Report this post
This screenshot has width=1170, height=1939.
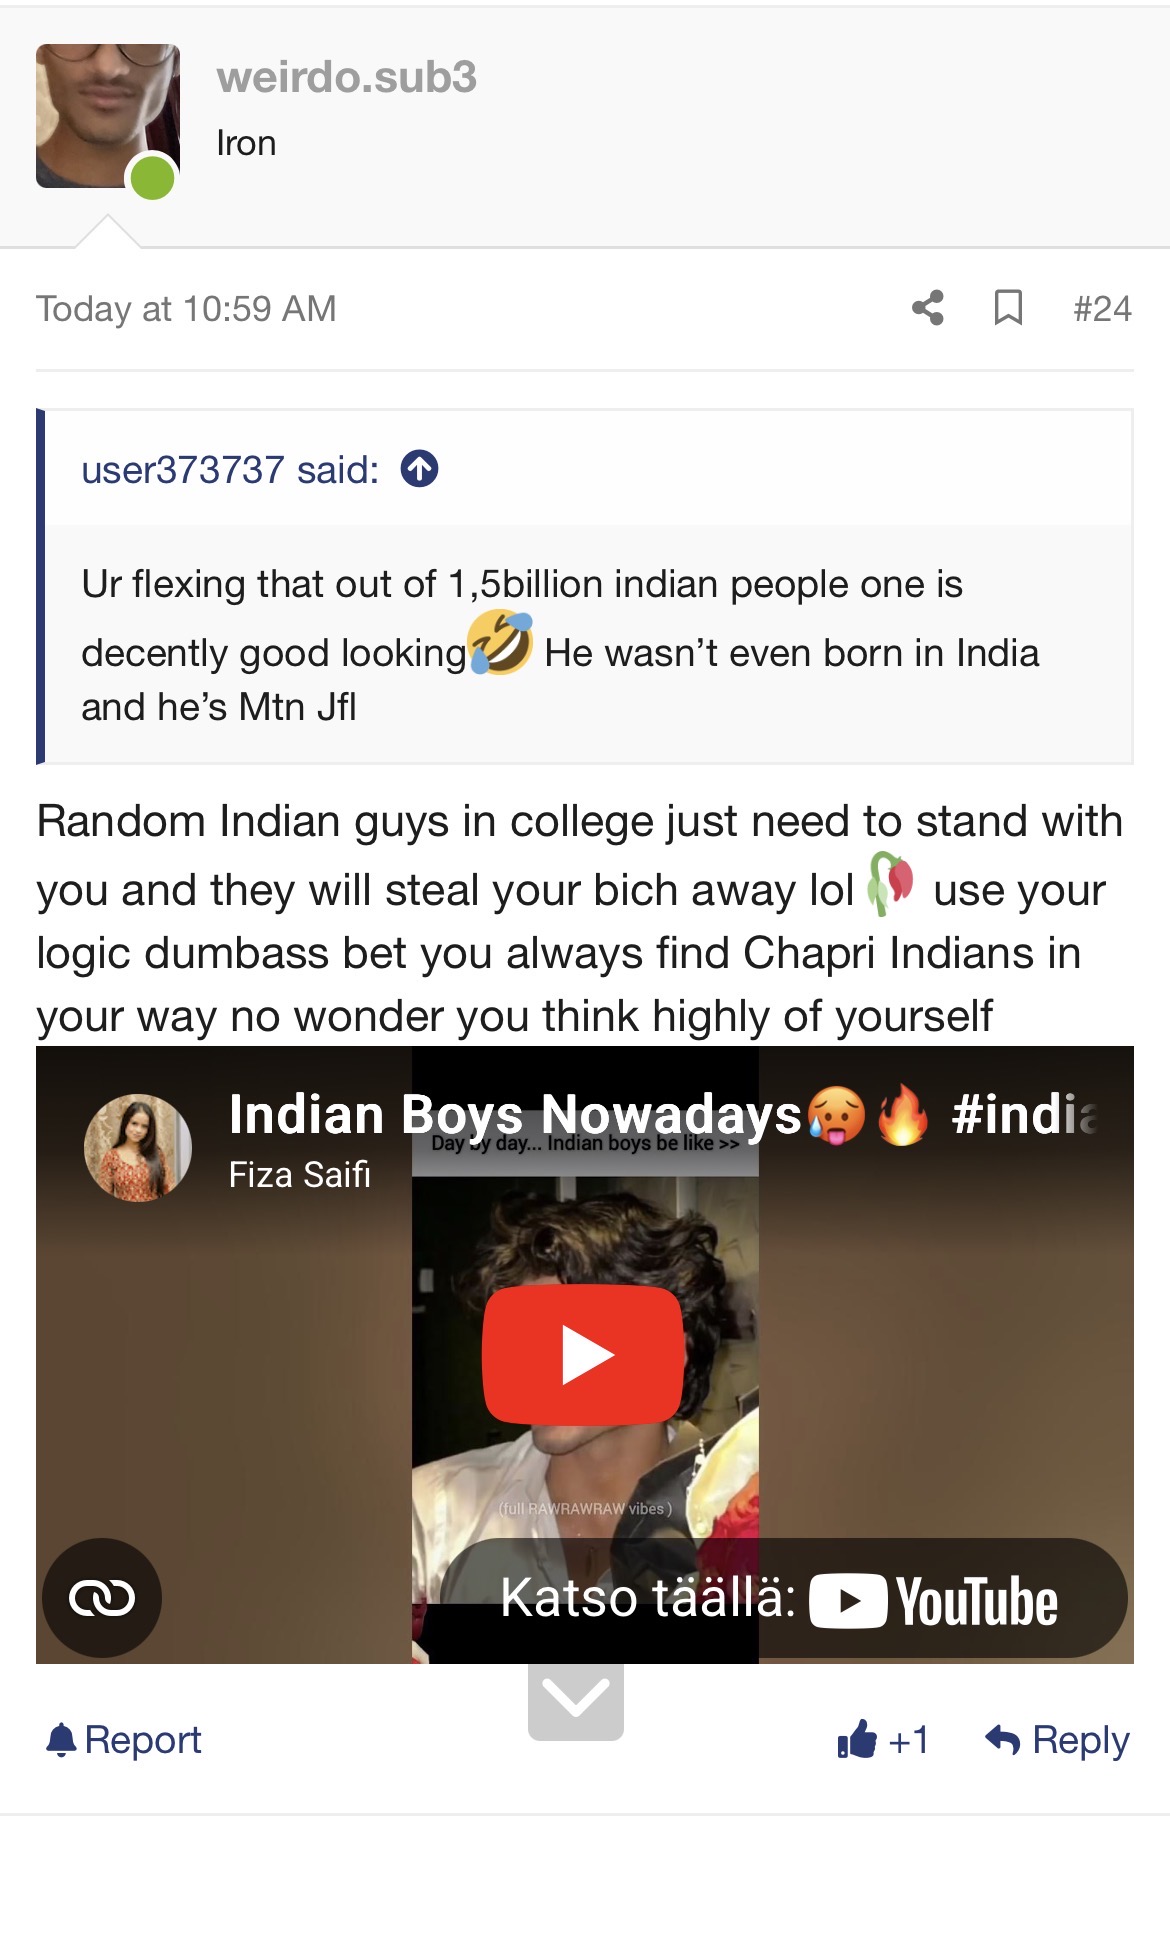click(x=124, y=1740)
